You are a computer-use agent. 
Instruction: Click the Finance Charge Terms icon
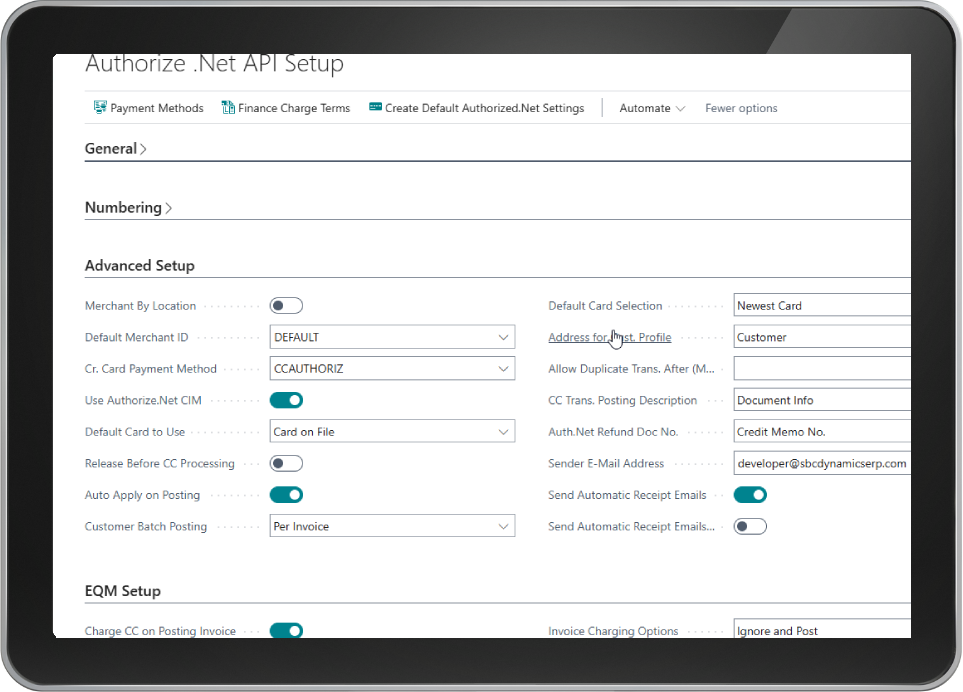click(x=228, y=107)
